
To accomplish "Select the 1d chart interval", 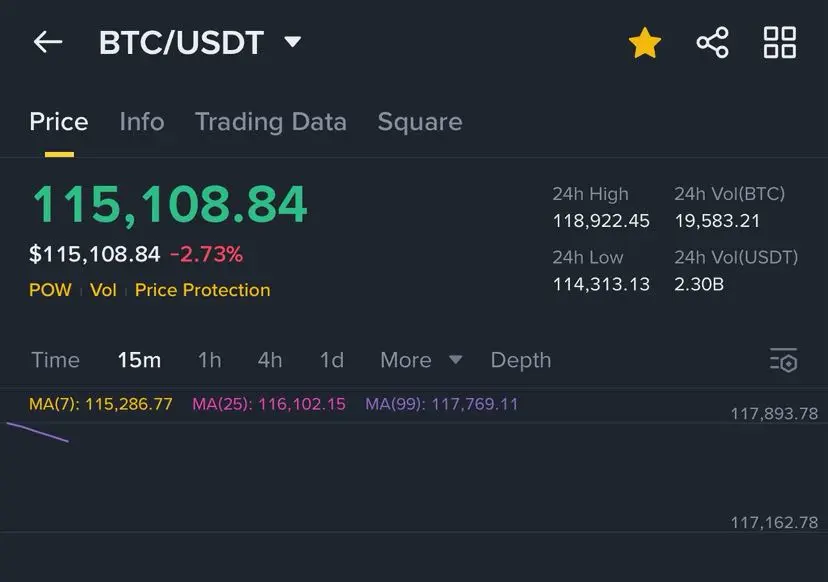I will click(332, 360).
